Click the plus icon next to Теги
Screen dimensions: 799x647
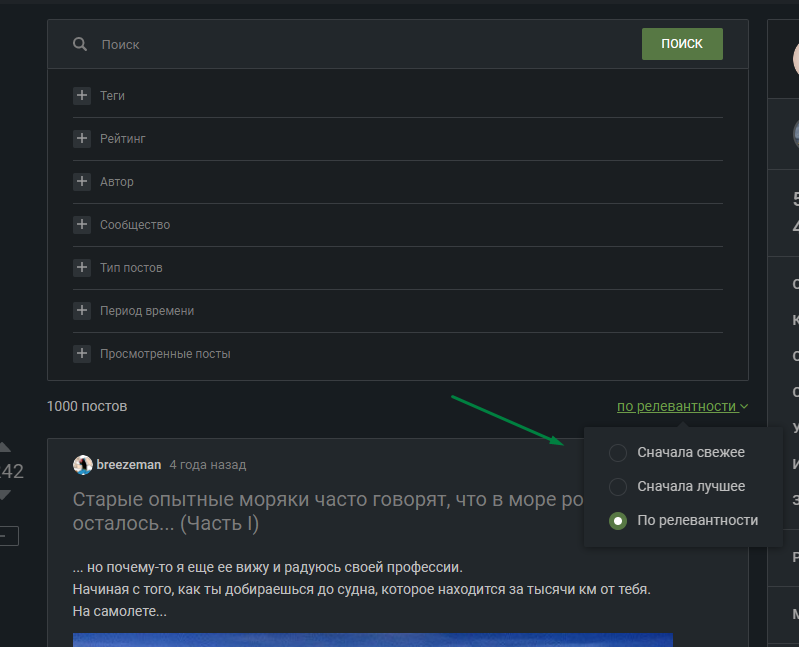tap(82, 96)
